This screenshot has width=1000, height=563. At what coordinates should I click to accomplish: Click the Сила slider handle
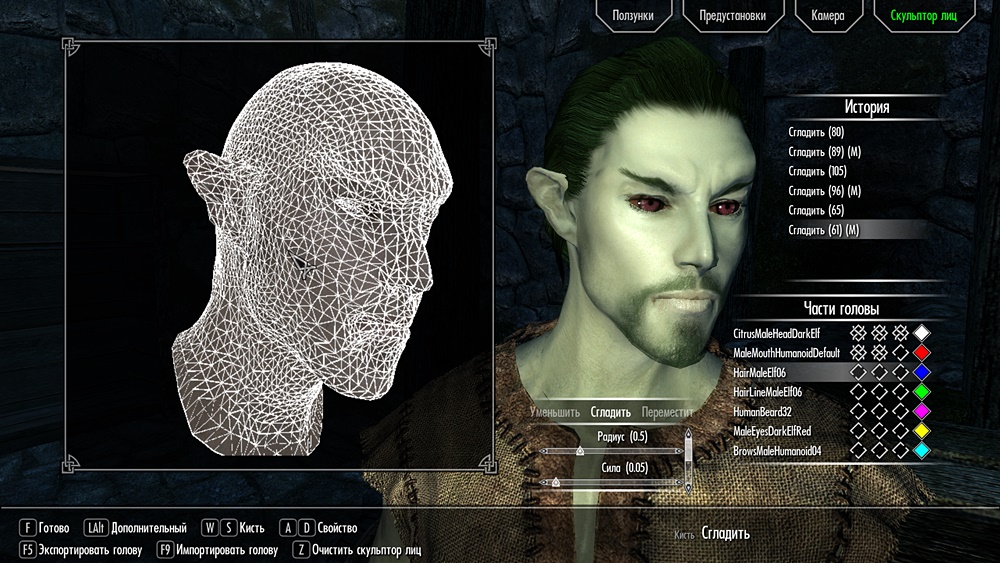[x=555, y=482]
